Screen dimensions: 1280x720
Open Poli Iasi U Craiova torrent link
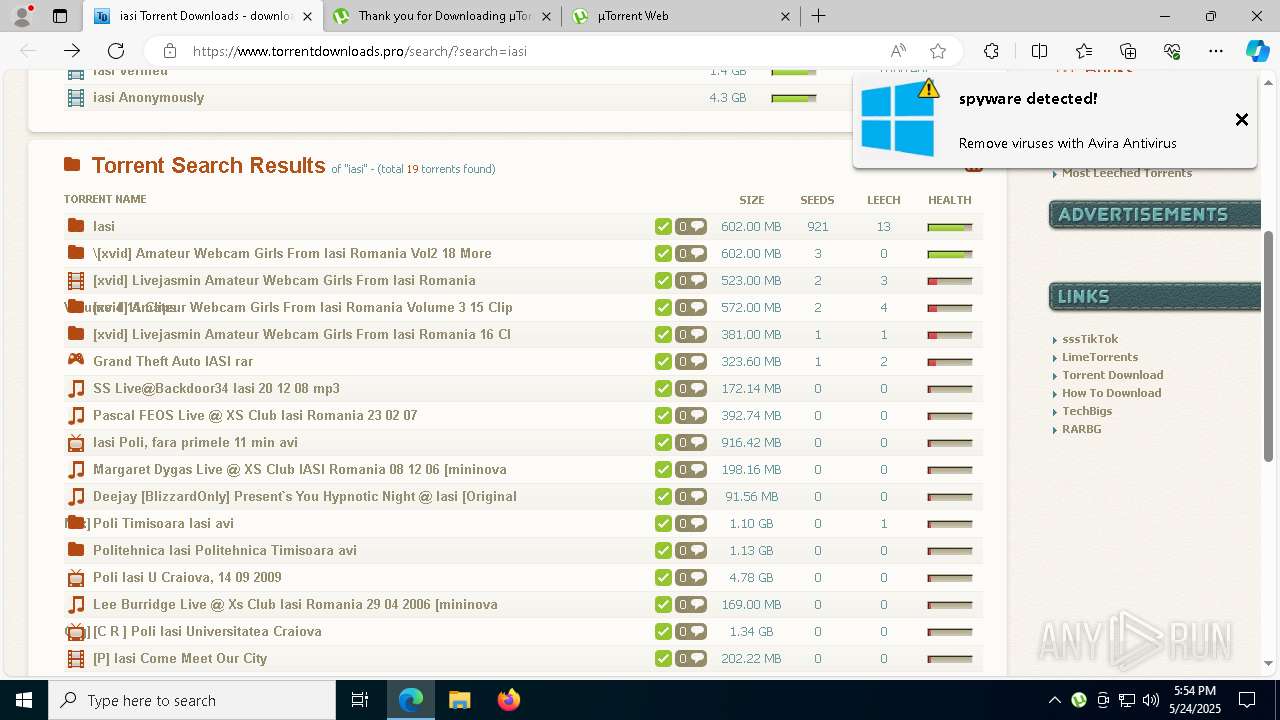[187, 577]
